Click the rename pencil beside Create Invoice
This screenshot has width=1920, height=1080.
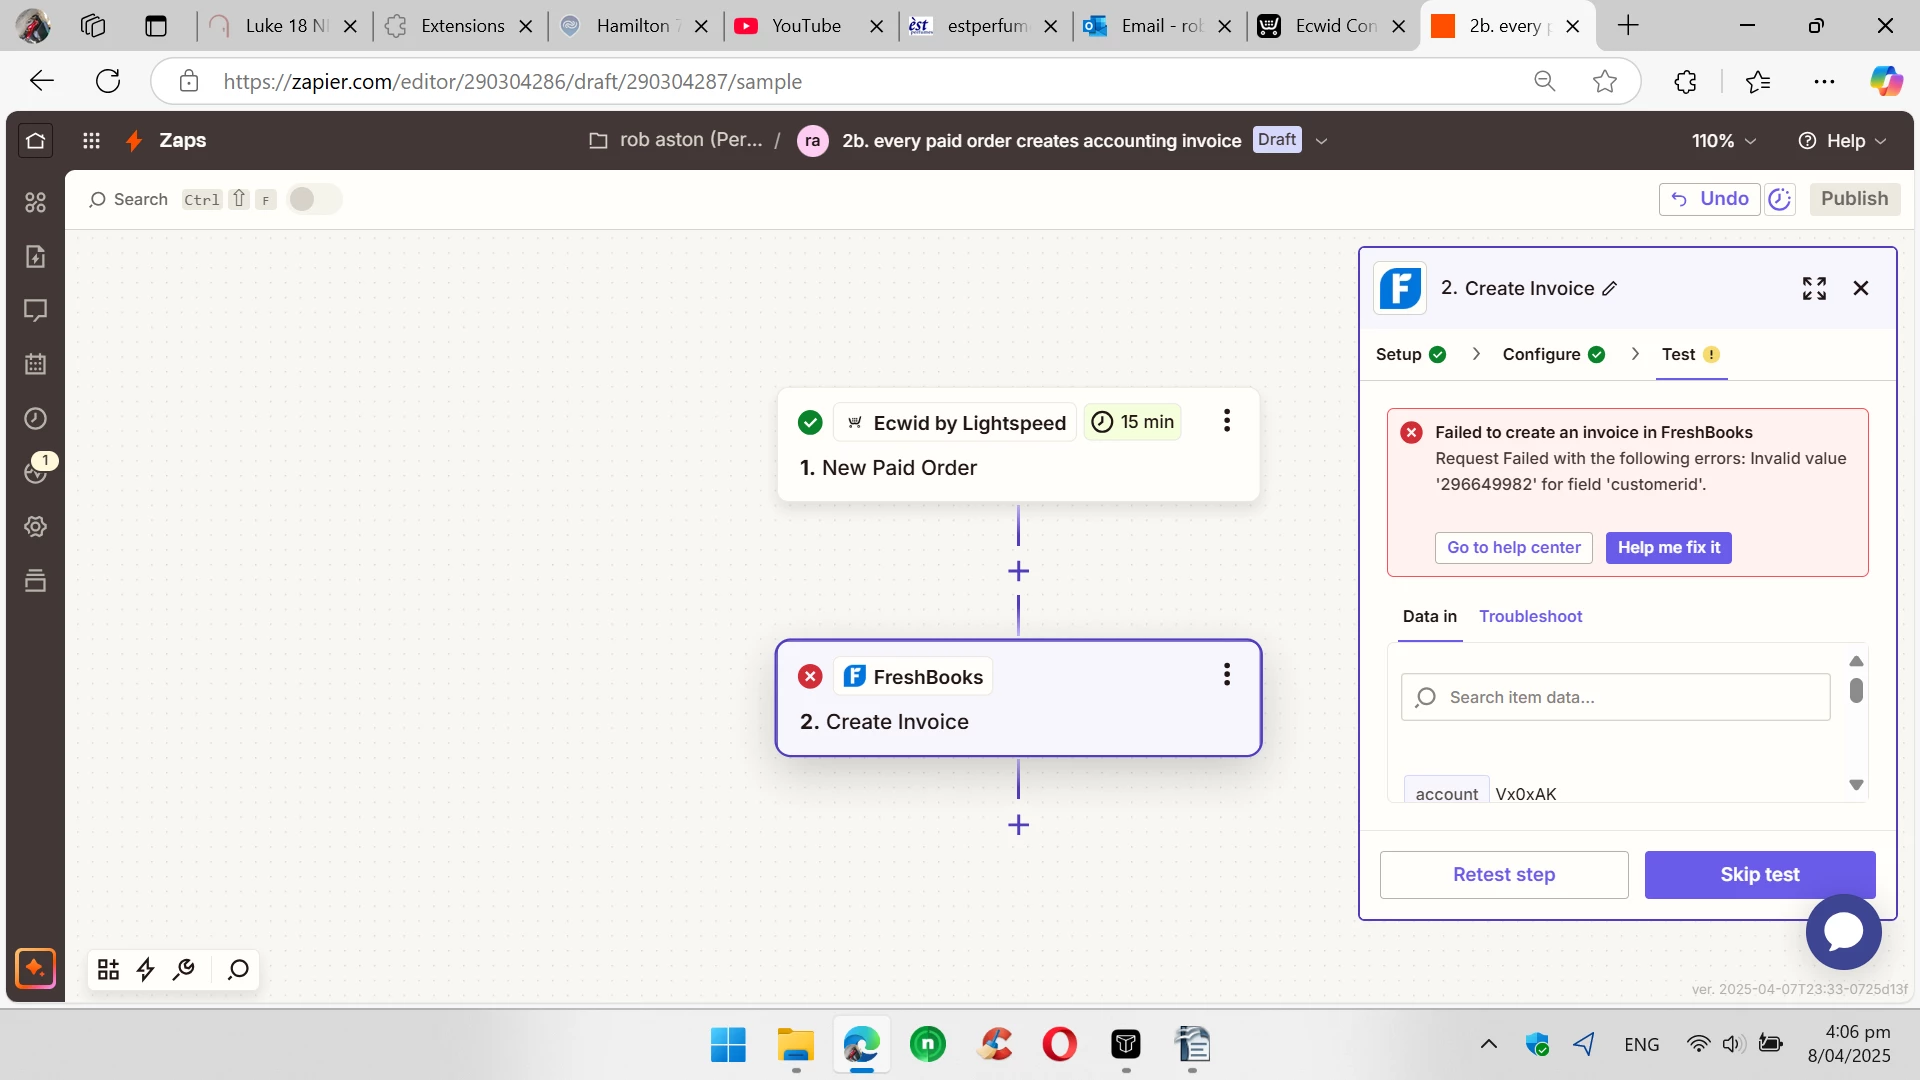tap(1609, 289)
